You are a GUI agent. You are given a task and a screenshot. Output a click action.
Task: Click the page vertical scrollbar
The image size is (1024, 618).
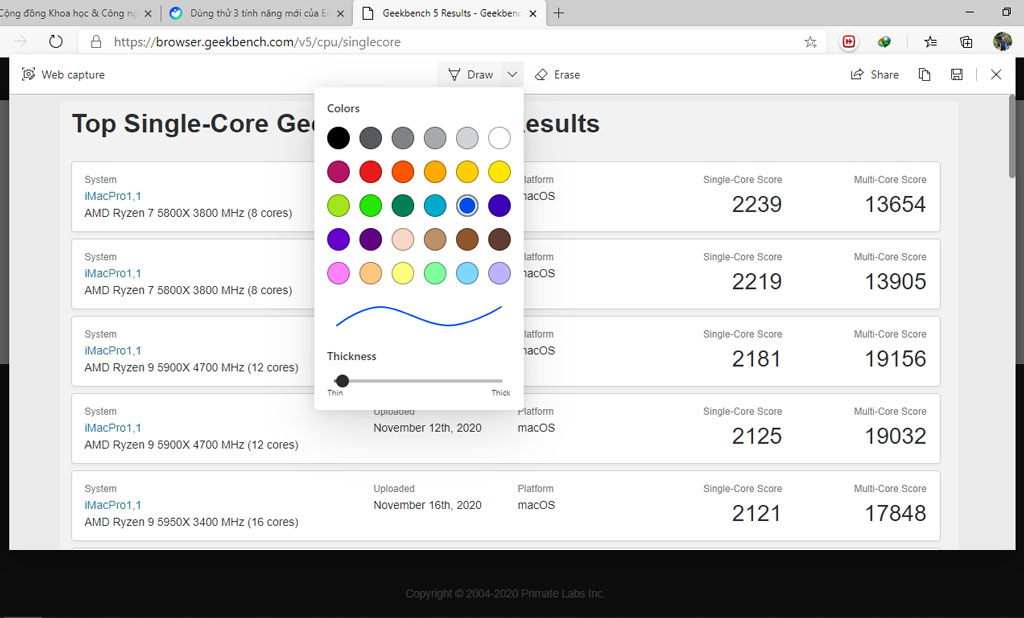click(1013, 136)
